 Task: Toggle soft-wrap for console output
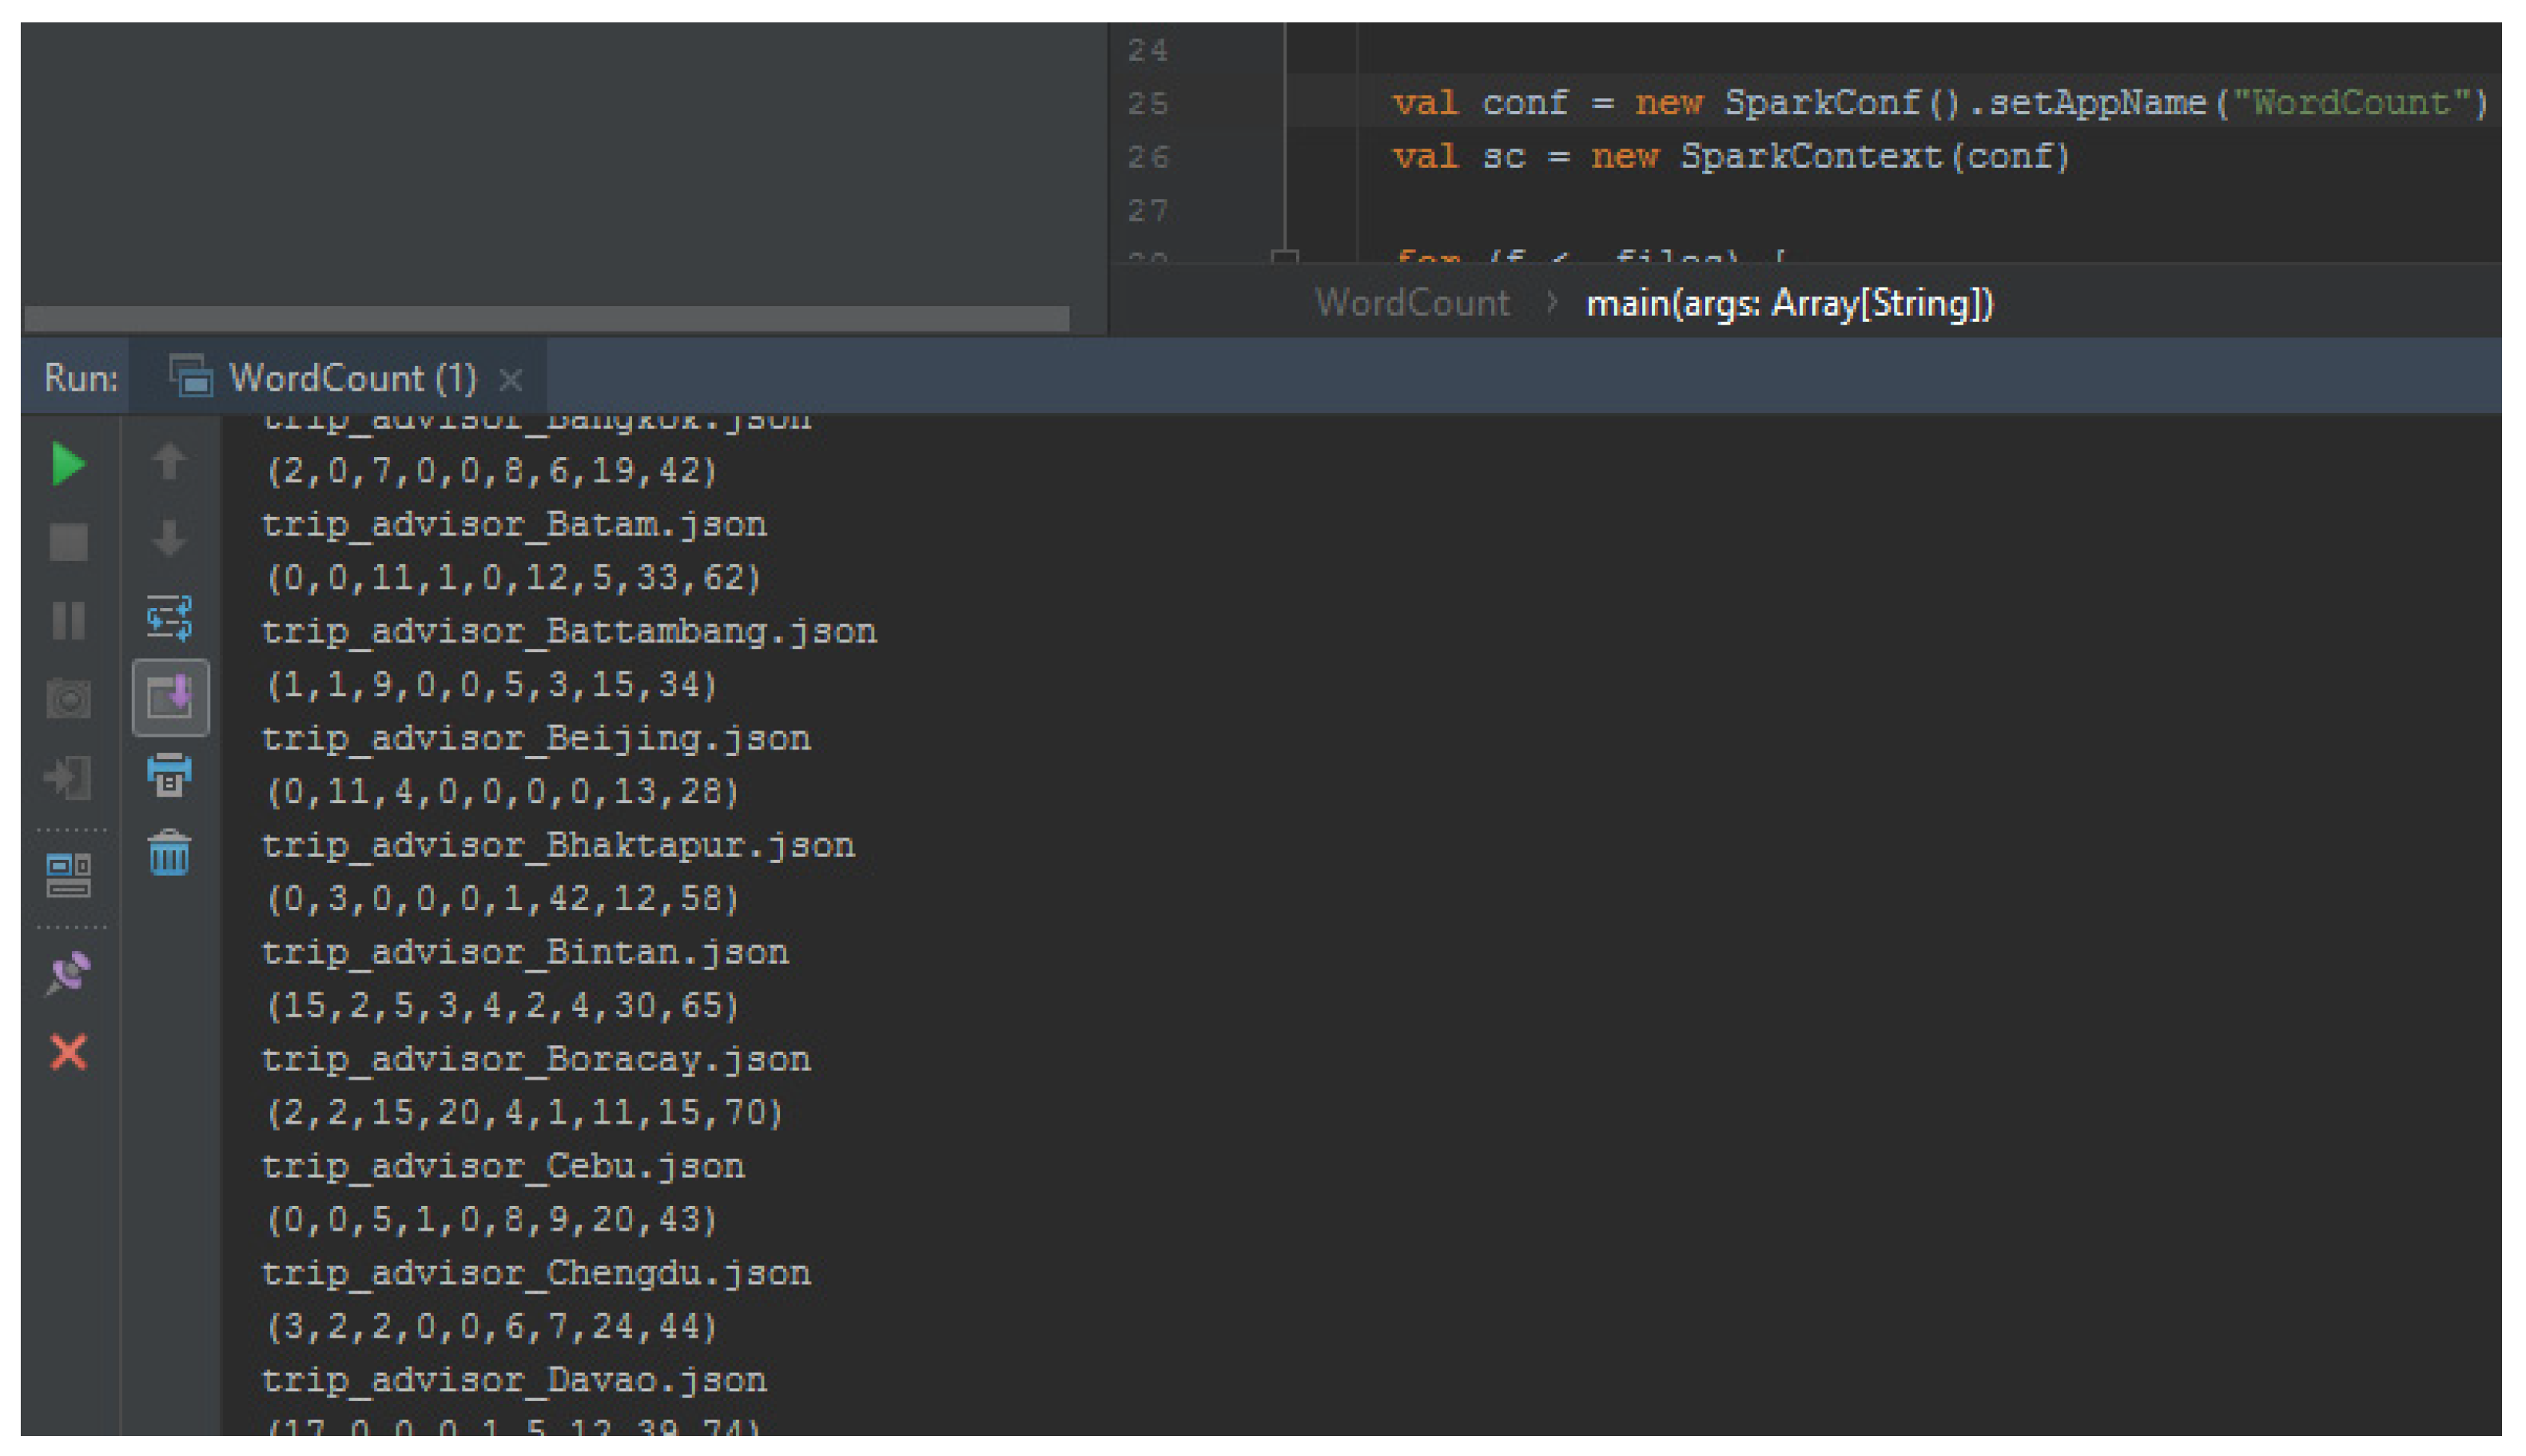tap(169, 617)
